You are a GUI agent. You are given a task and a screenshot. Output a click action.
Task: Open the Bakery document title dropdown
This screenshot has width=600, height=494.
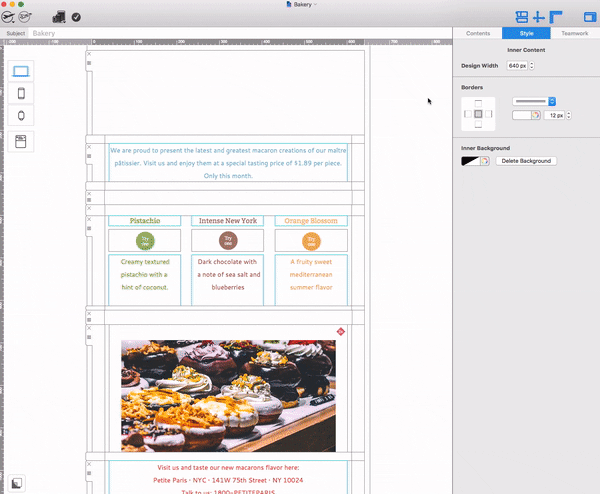coord(302,5)
